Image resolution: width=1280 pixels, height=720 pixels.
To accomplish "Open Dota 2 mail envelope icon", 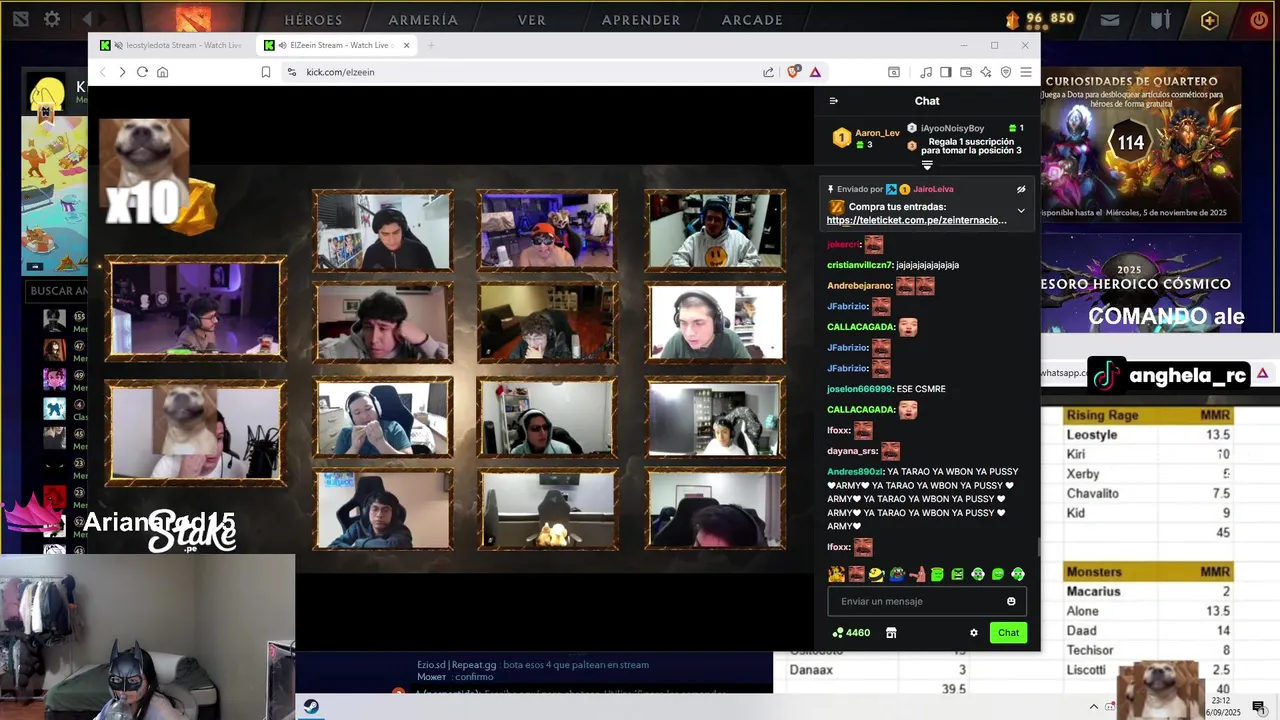I will coord(1110,19).
